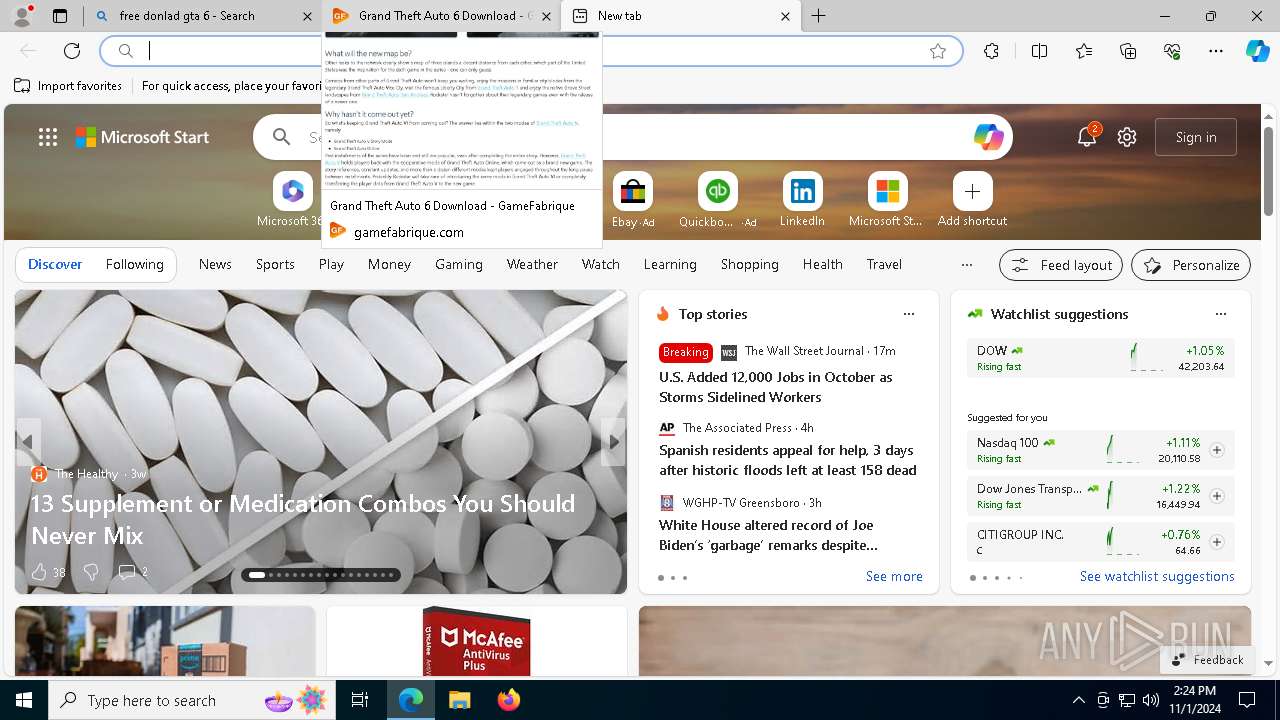This screenshot has width=1280, height=720.
Task: Open the Travel category
Action: coord(884,265)
